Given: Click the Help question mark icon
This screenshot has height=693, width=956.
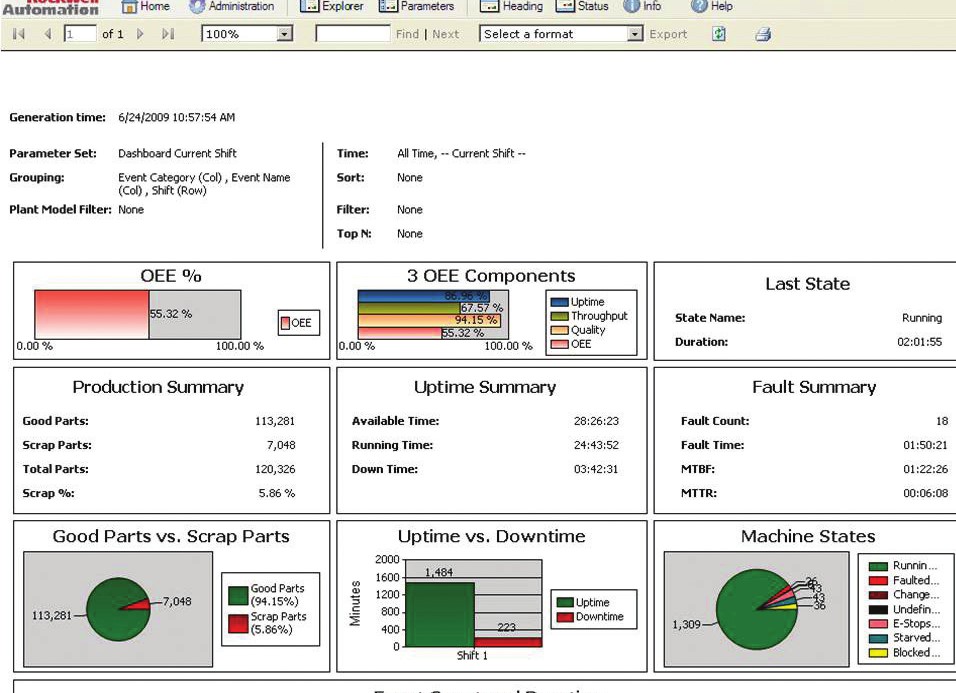Looking at the screenshot, I should pos(699,6).
